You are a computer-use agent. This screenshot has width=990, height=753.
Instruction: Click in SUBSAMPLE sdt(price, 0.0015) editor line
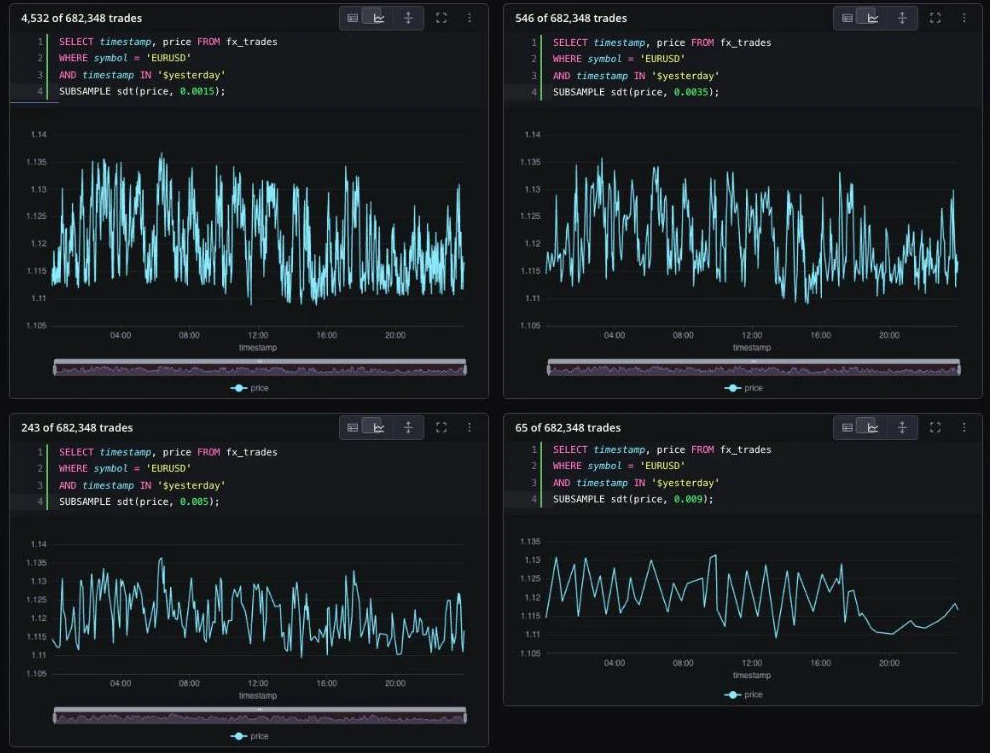coord(142,92)
